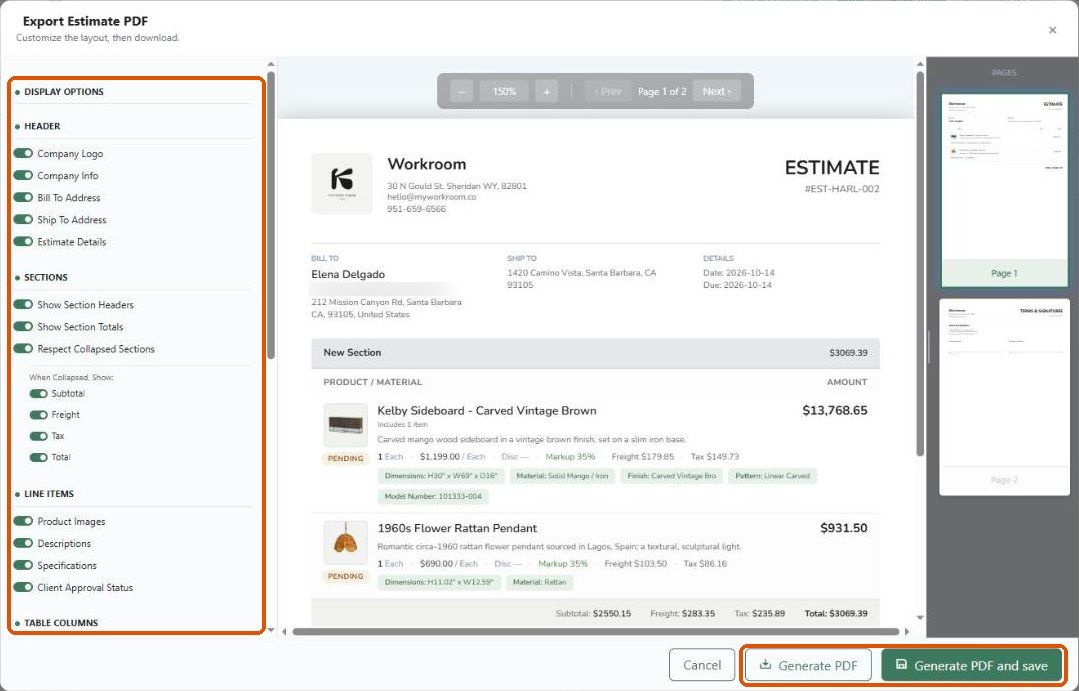The image size is (1079, 691).
Task: Click the $13,768.65 amount
Action: pyautogui.click(x=835, y=410)
